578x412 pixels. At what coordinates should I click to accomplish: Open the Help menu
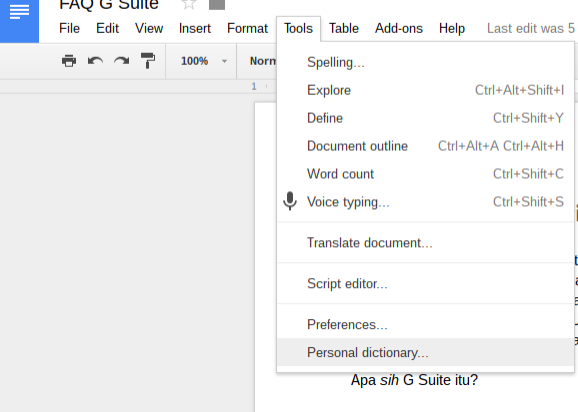(452, 28)
